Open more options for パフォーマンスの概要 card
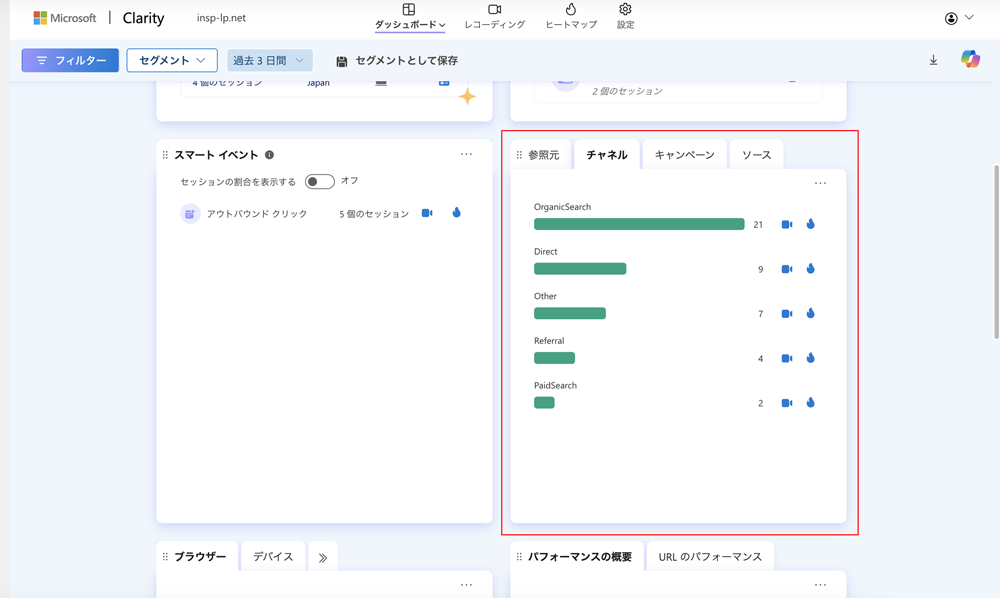The height and width of the screenshot is (598, 1000). coord(820,585)
